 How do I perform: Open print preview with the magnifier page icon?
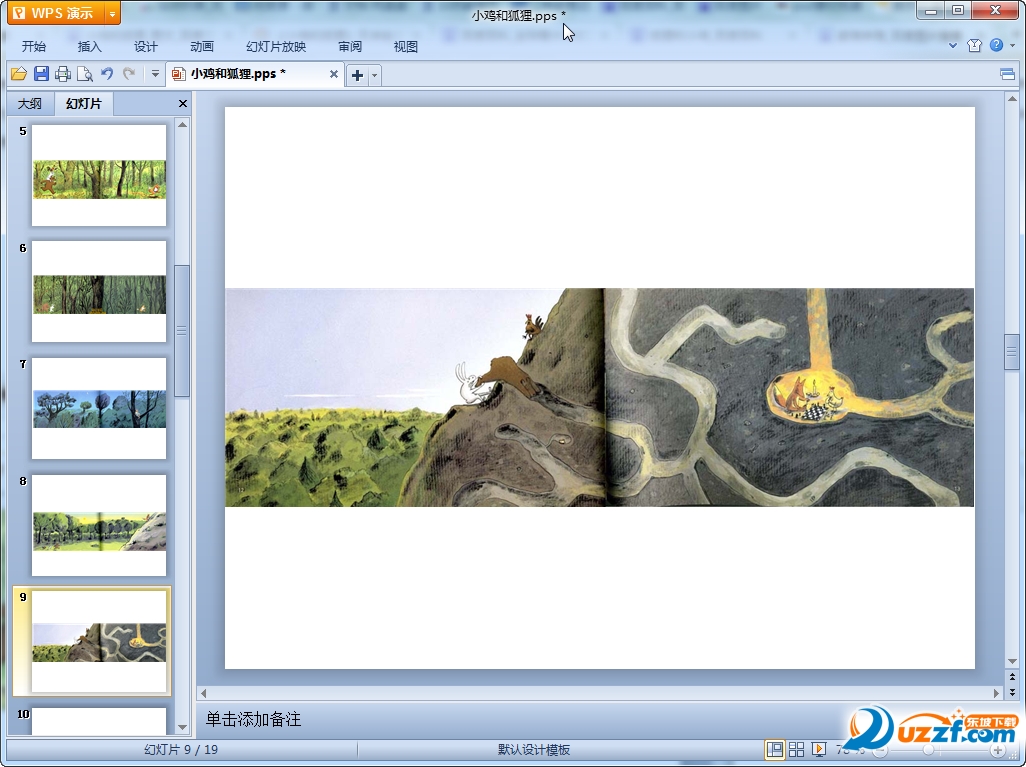(x=84, y=74)
